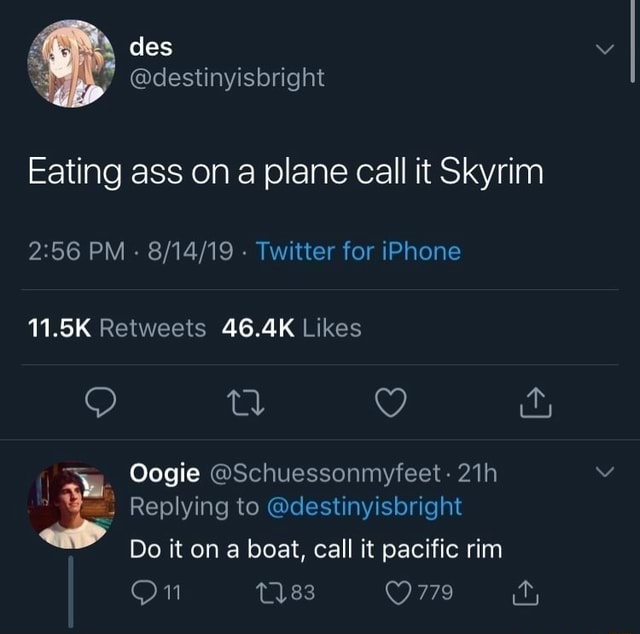View des anime profile picture
This screenshot has height=634, width=640.
pos(71,64)
